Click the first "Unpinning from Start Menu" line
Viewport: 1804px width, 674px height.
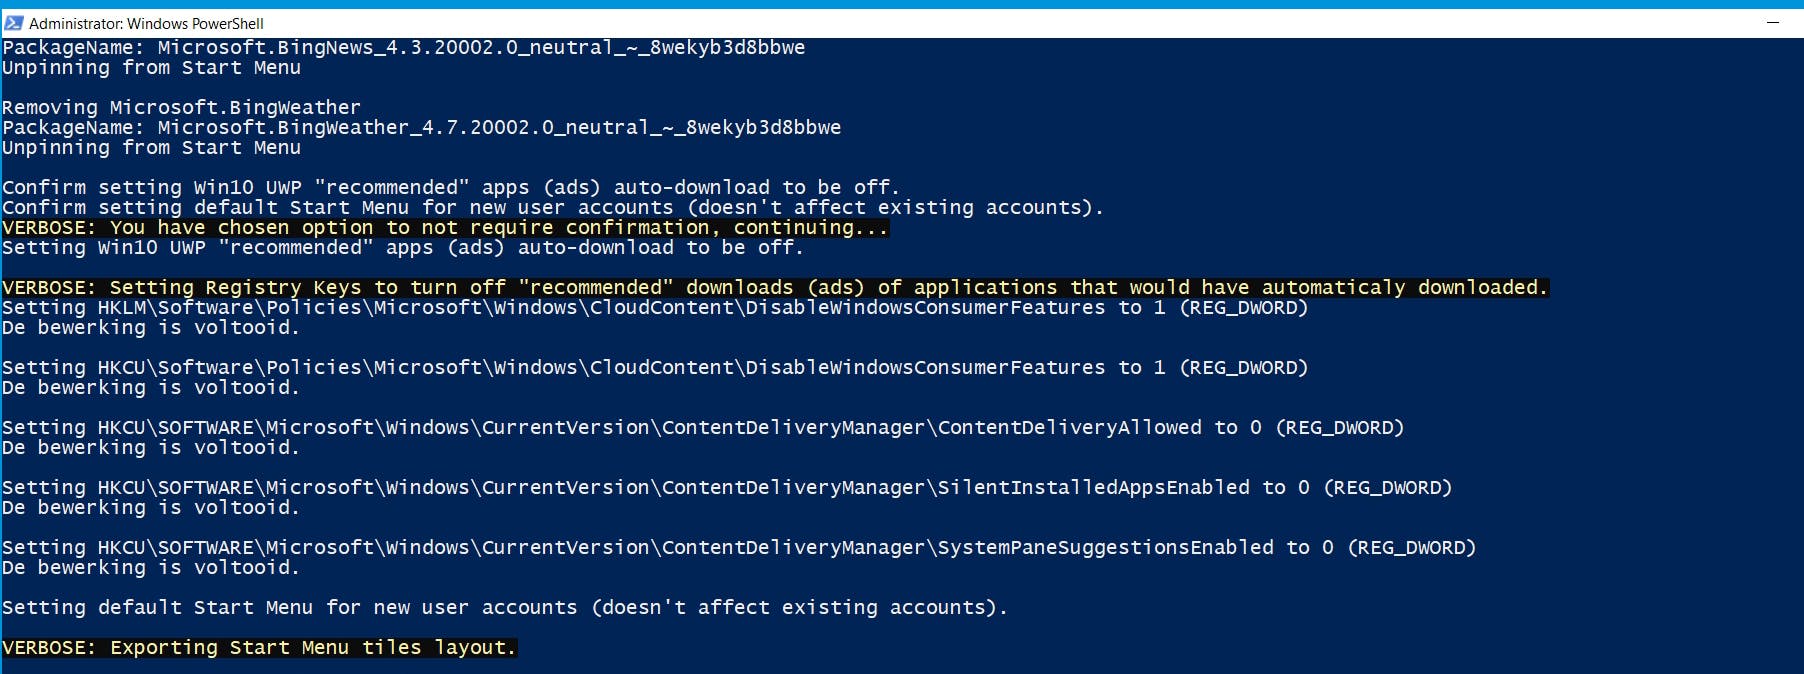(x=151, y=68)
